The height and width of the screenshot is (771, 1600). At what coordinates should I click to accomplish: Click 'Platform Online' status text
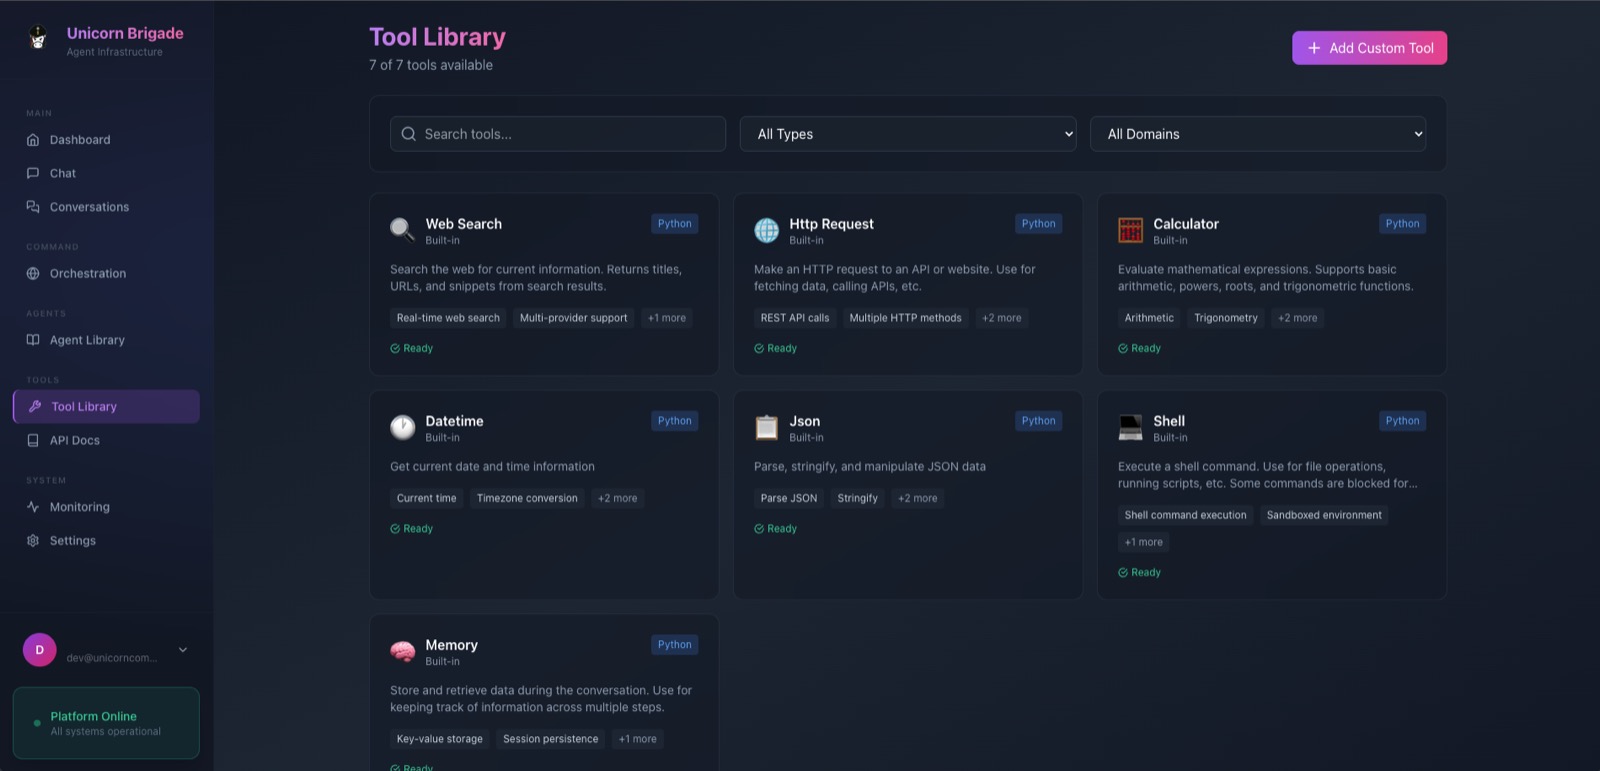(x=94, y=716)
